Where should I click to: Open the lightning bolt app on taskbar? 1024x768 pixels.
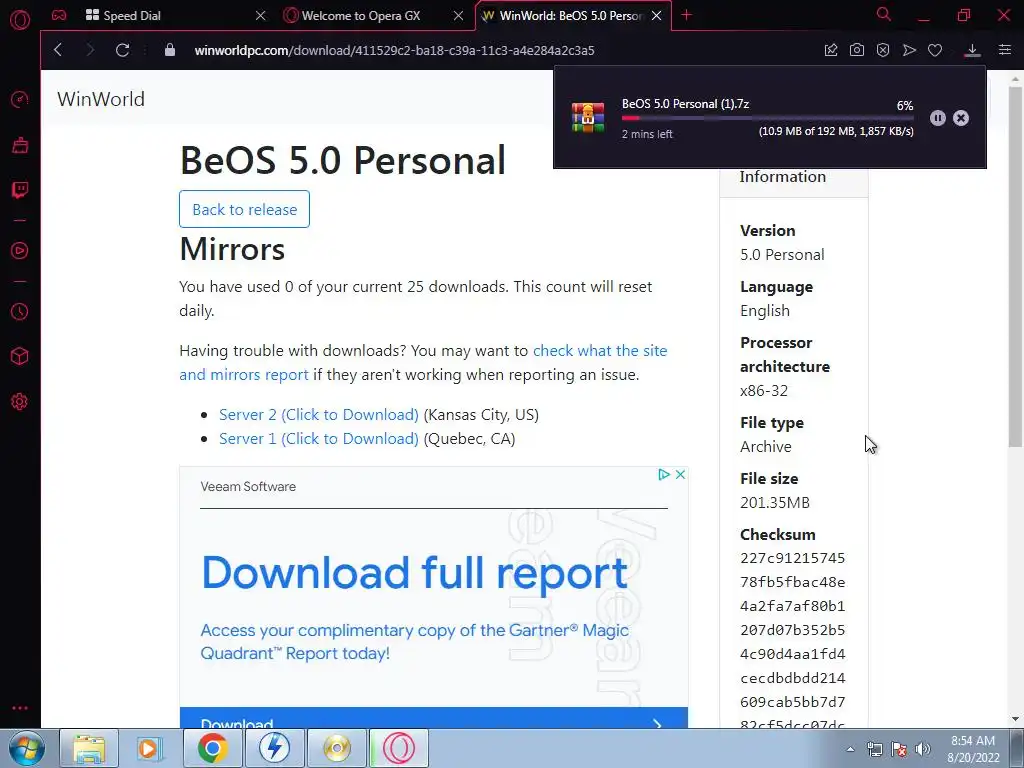click(x=274, y=748)
